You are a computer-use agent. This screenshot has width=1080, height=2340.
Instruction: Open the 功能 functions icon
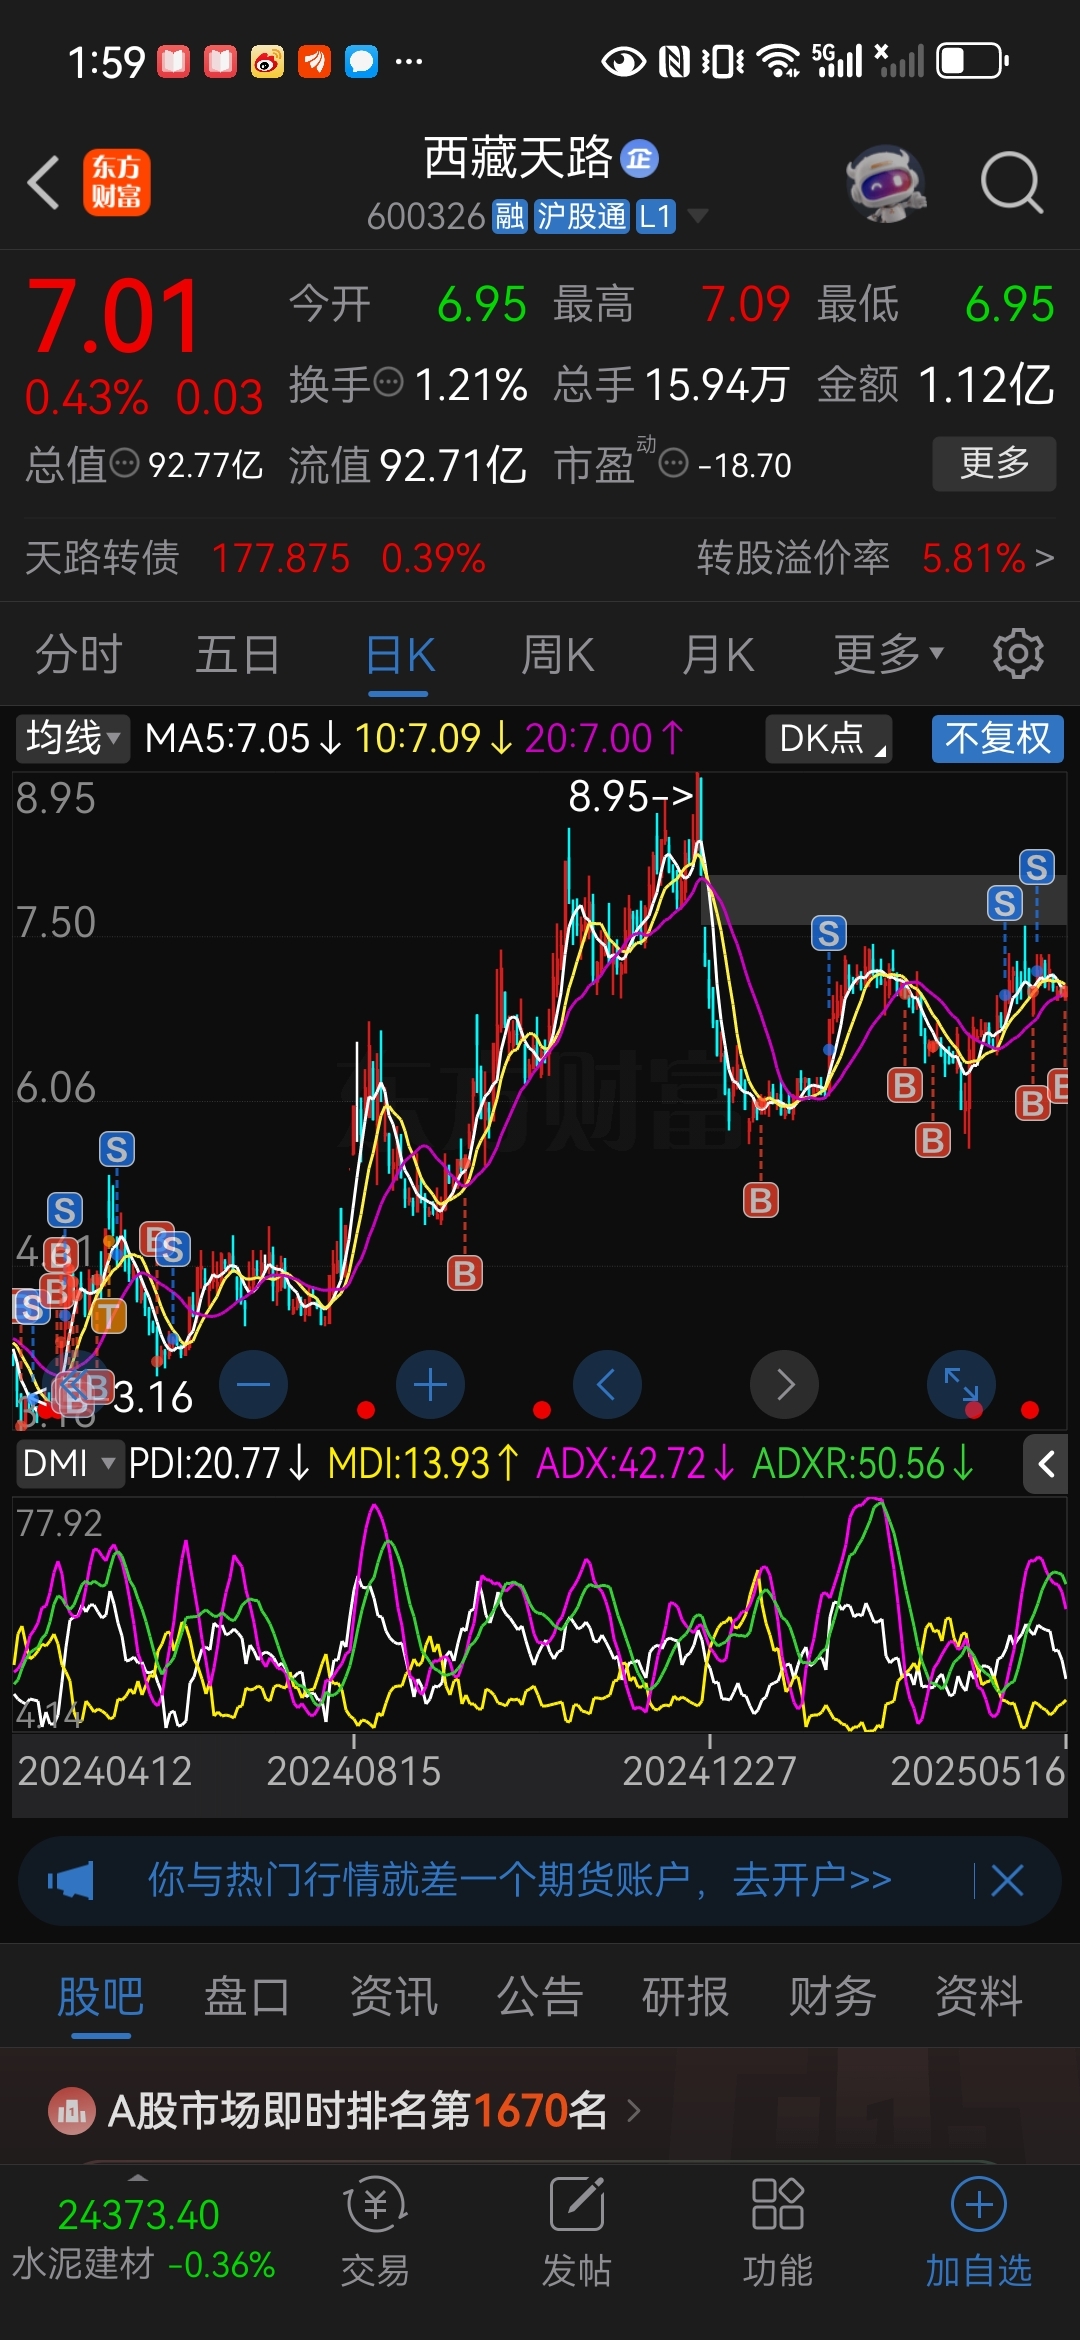(778, 2233)
